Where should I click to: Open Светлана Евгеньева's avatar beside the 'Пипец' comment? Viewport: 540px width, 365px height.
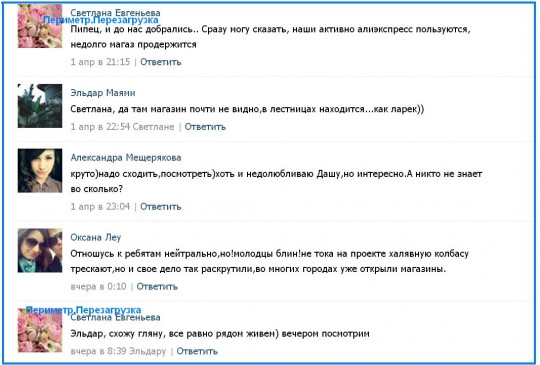click(40, 26)
